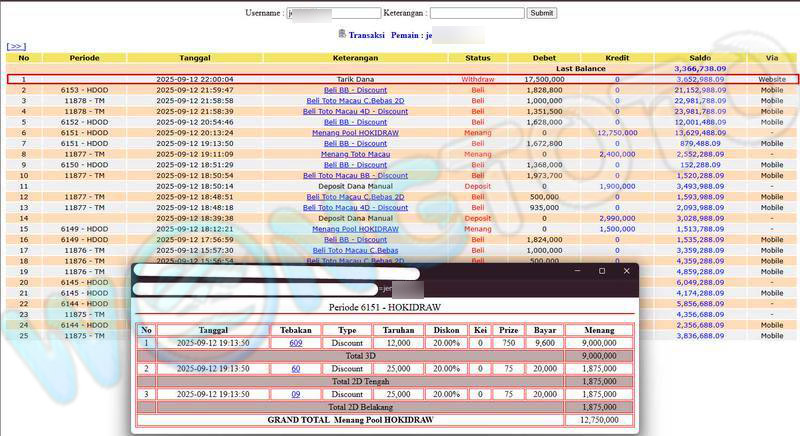Open Menang Pool HOKIDRAW at 20:13:24
The width and height of the screenshot is (800, 436).
pyautogui.click(x=355, y=133)
